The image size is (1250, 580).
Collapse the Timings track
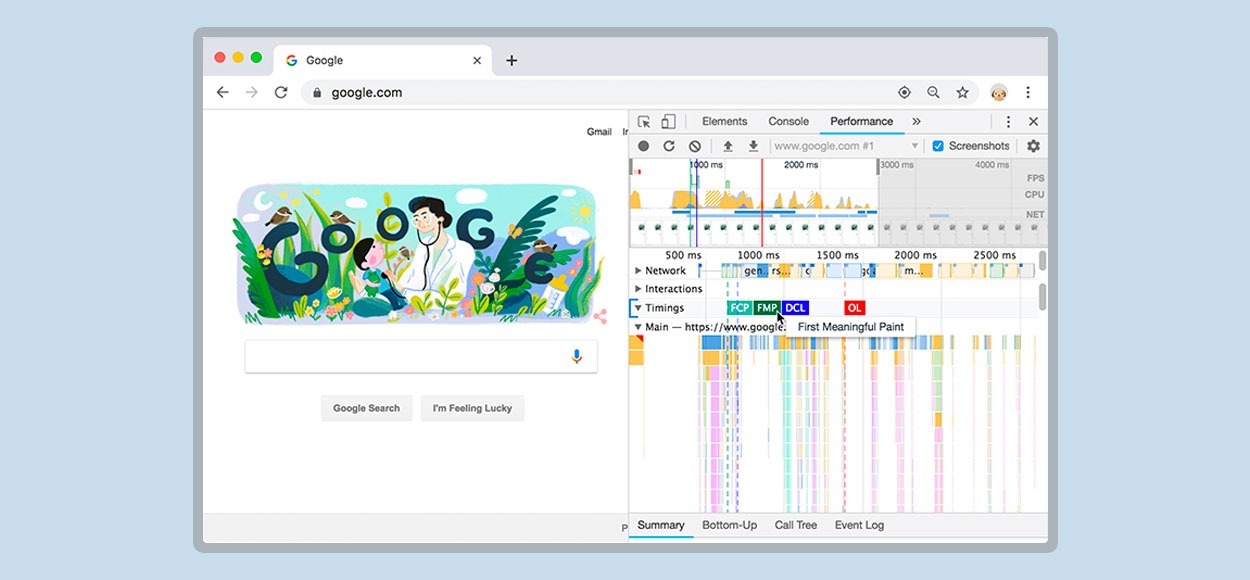638,308
